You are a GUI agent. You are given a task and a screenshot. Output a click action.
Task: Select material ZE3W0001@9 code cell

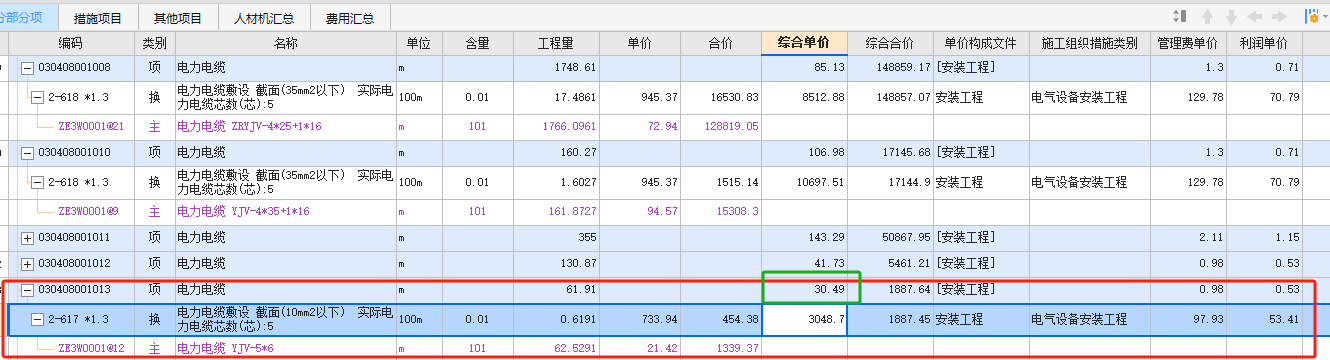87,212
